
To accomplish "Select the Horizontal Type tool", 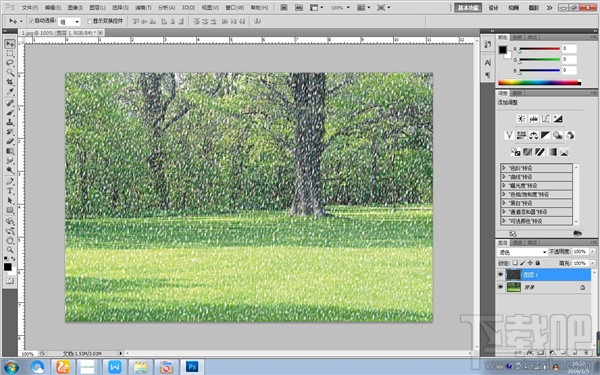I will [10, 191].
